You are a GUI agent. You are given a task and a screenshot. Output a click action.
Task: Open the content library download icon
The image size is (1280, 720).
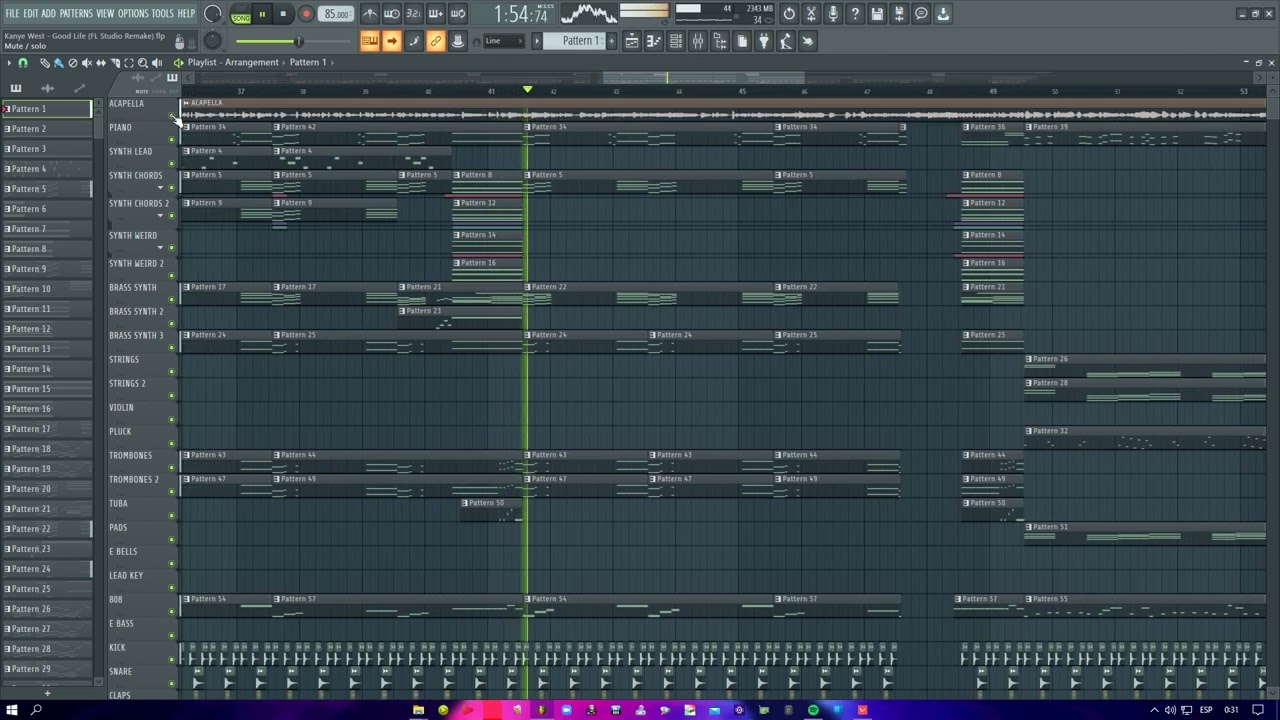coord(943,14)
